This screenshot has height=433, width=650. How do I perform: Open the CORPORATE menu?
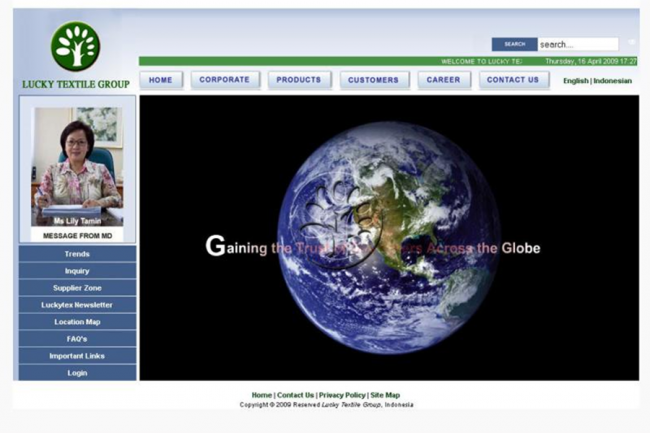(x=225, y=80)
